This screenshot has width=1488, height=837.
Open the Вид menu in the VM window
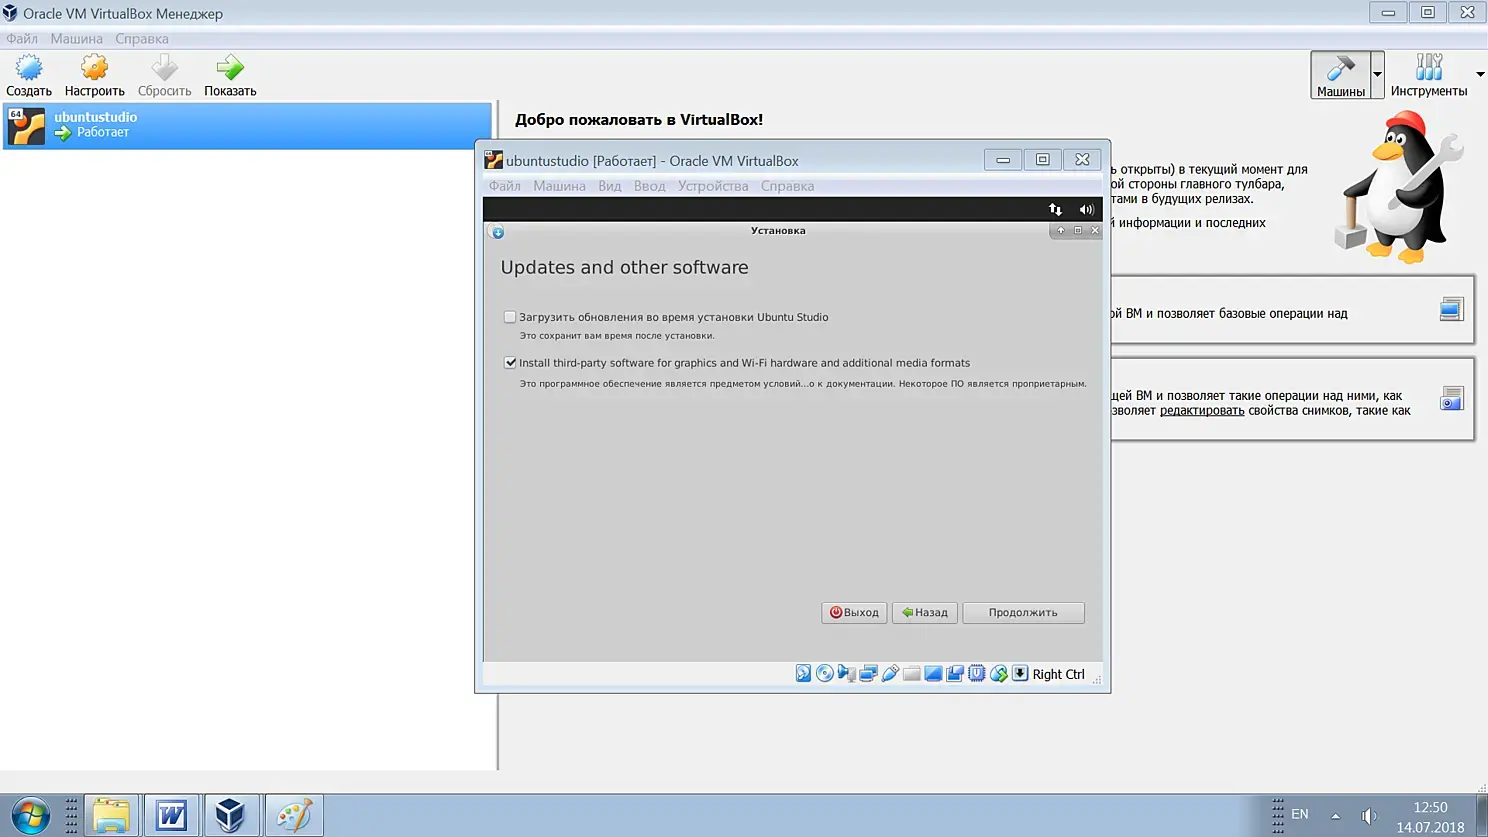click(x=610, y=186)
